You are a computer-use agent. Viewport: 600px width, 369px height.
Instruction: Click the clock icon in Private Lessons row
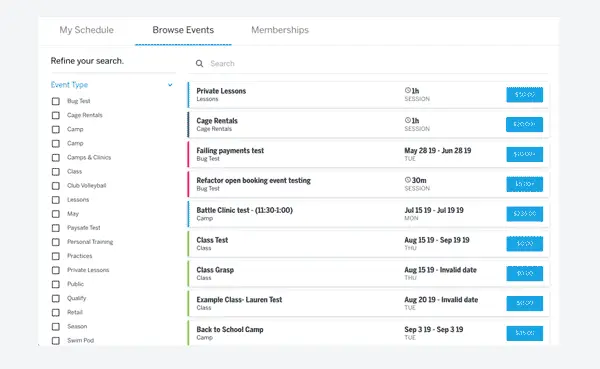(x=408, y=90)
